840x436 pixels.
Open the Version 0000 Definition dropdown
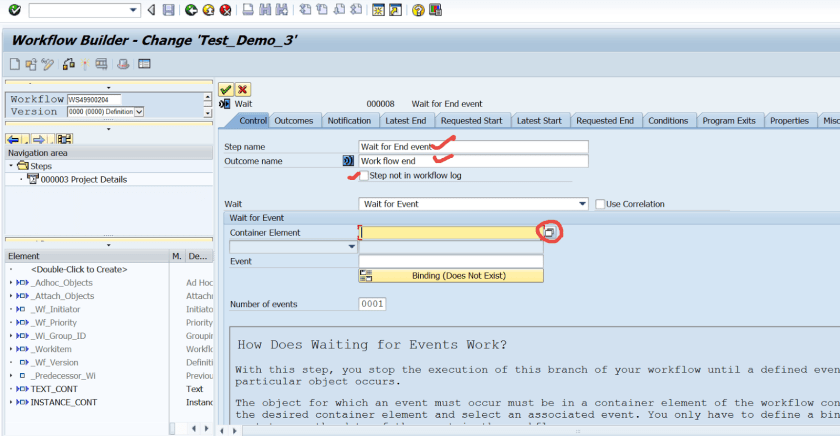pyautogui.click(x=139, y=111)
